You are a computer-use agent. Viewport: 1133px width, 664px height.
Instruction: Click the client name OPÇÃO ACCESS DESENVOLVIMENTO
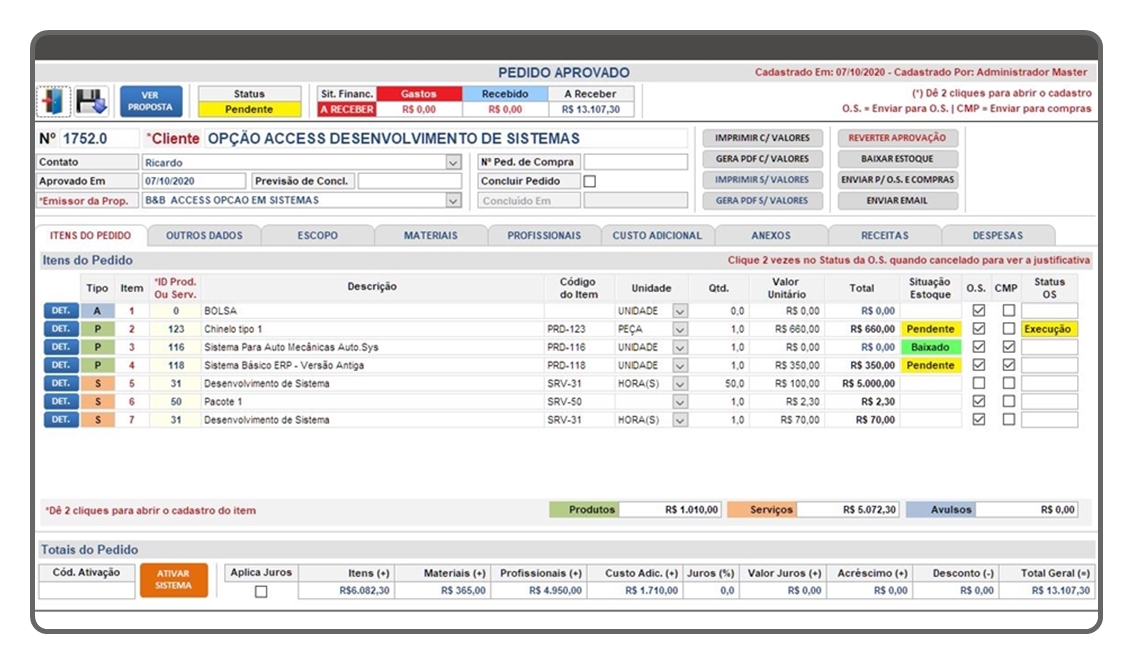pos(394,139)
